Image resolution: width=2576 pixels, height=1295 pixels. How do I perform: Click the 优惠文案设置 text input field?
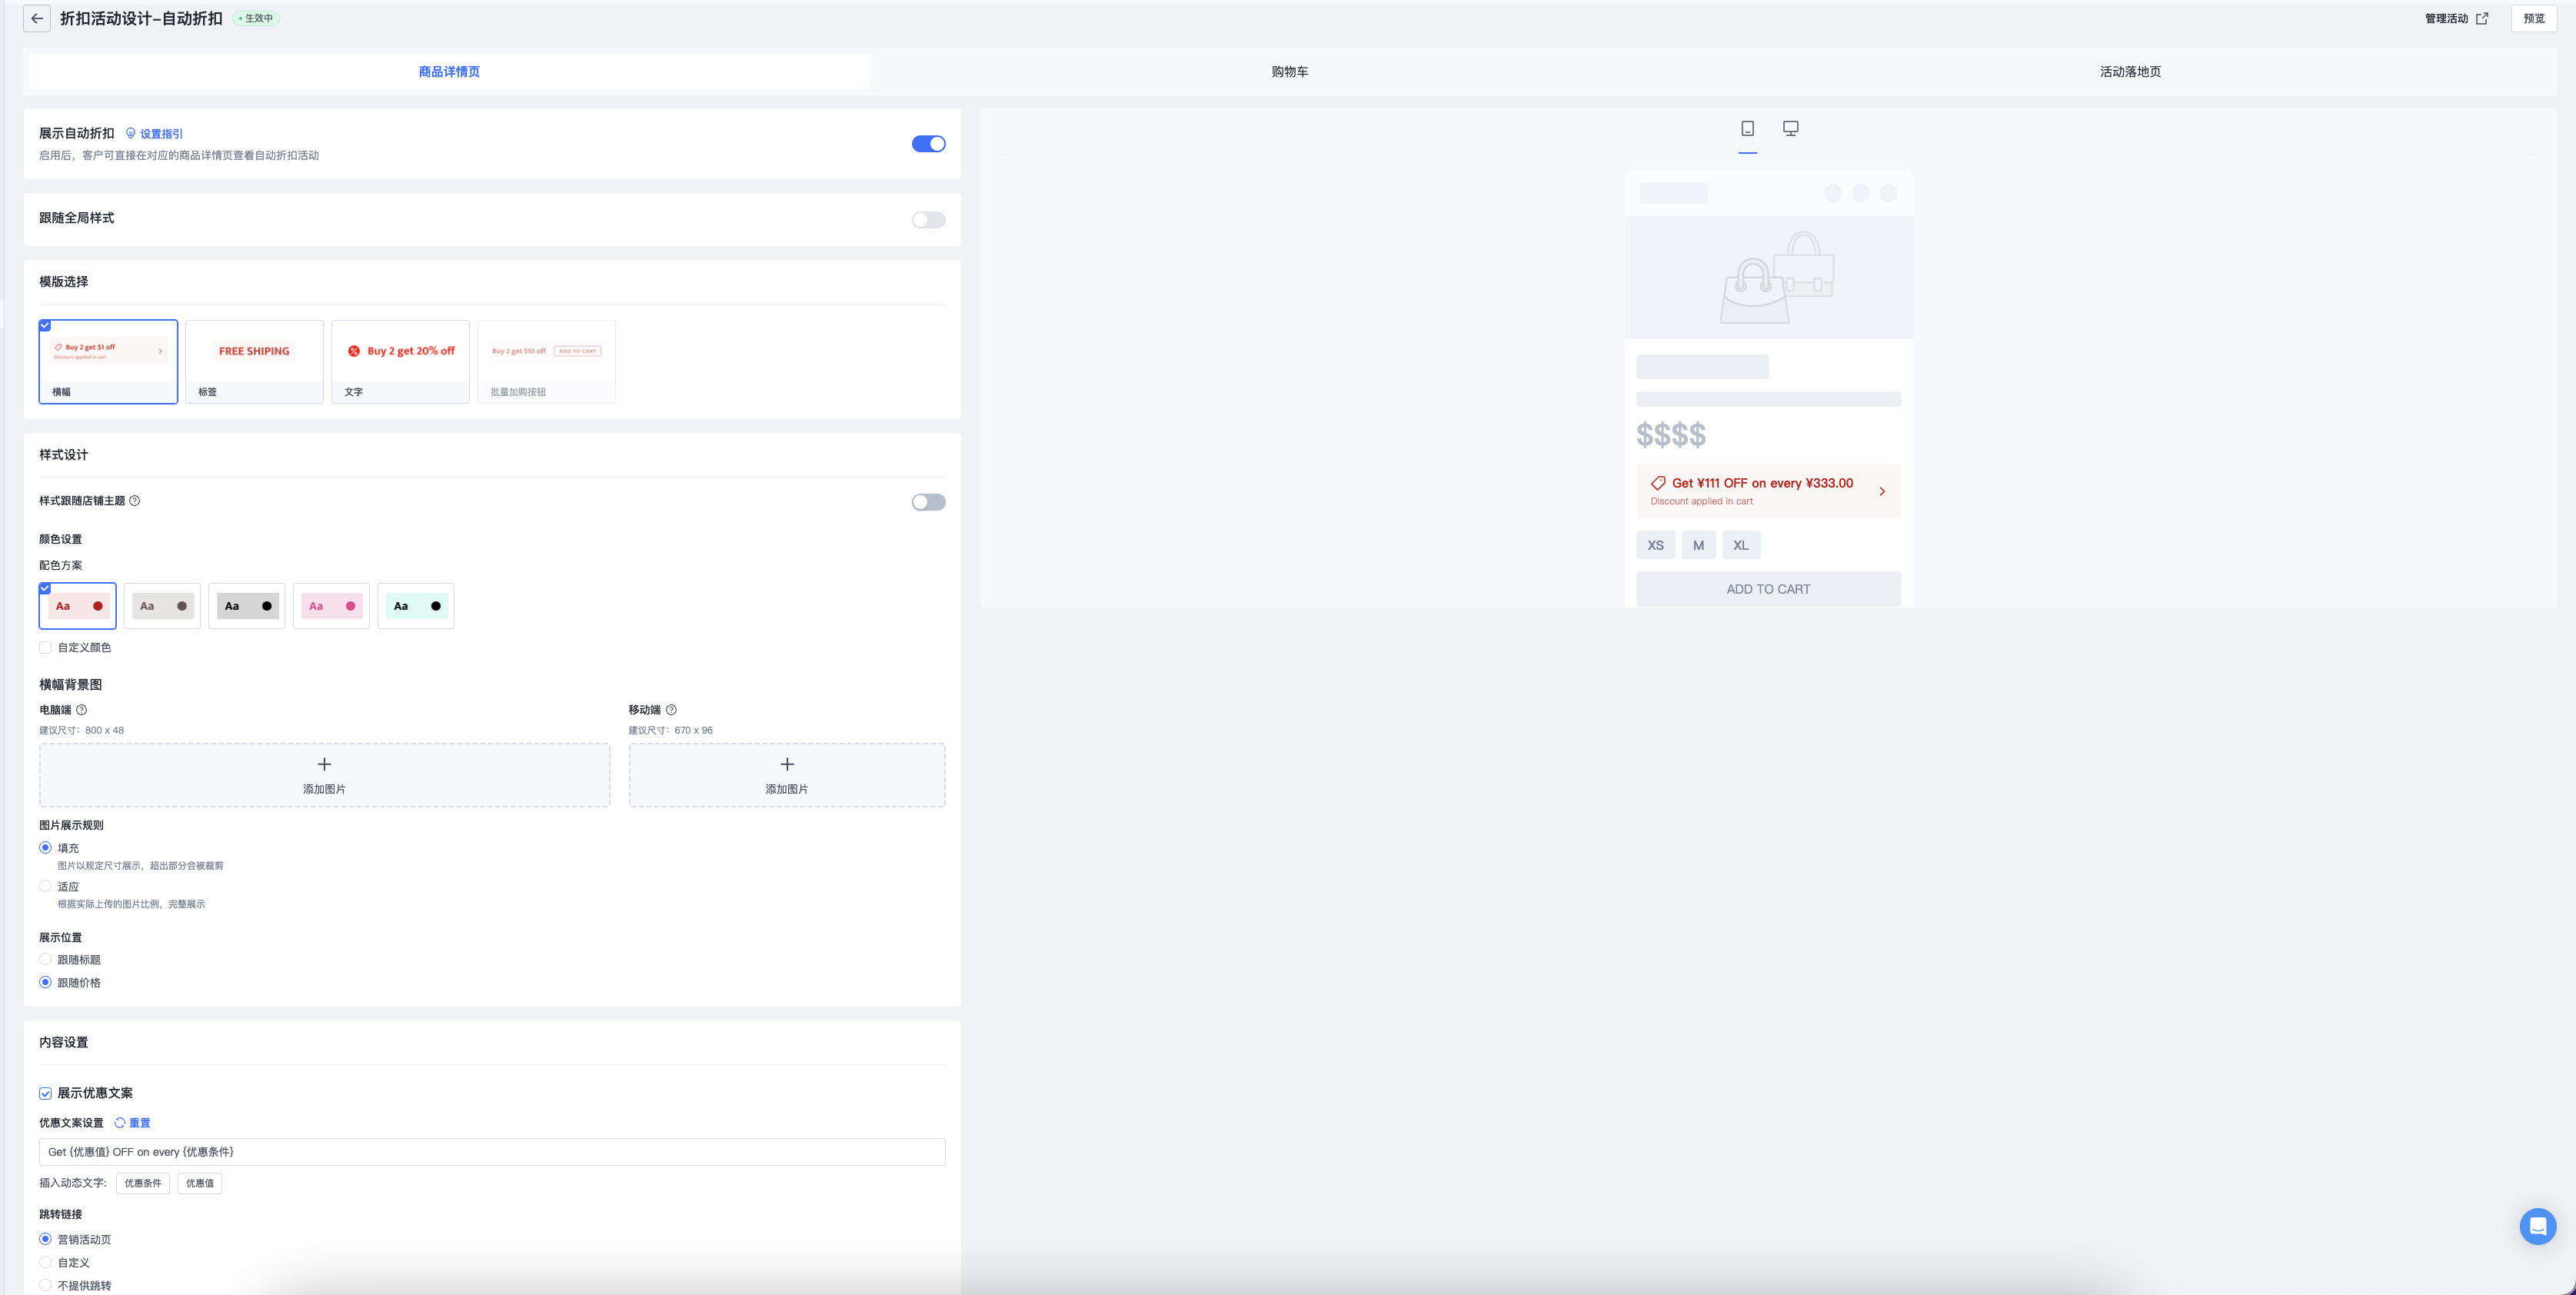[x=492, y=1152]
